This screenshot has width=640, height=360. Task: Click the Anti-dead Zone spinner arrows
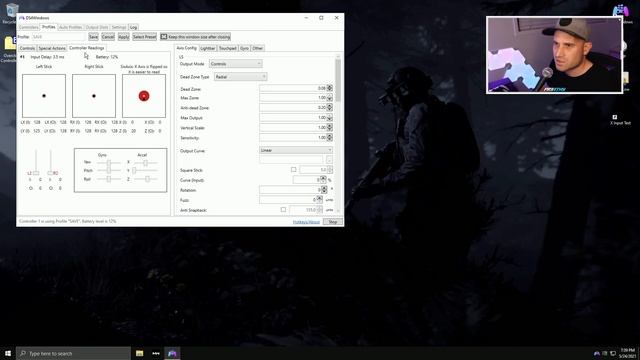(330, 107)
